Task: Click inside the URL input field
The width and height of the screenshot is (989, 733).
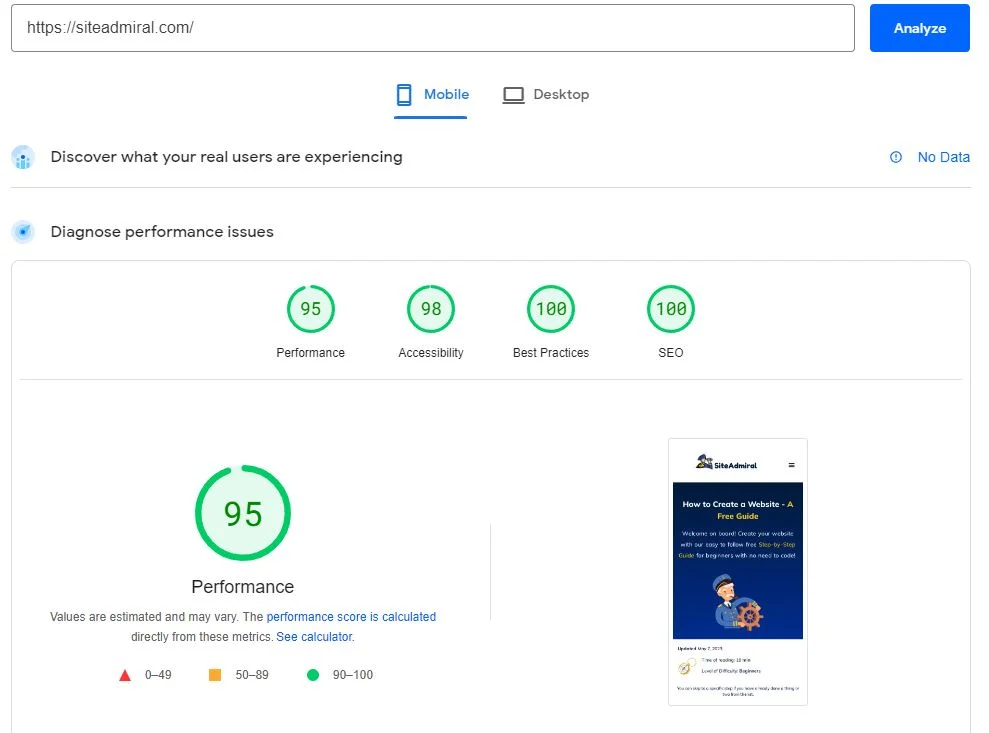Action: (430, 28)
